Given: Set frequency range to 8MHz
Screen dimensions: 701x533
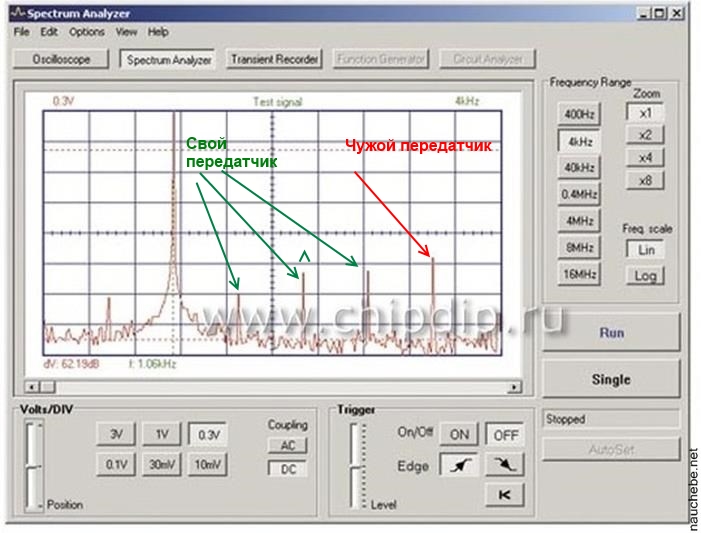Looking at the screenshot, I should pyautogui.click(x=579, y=247).
